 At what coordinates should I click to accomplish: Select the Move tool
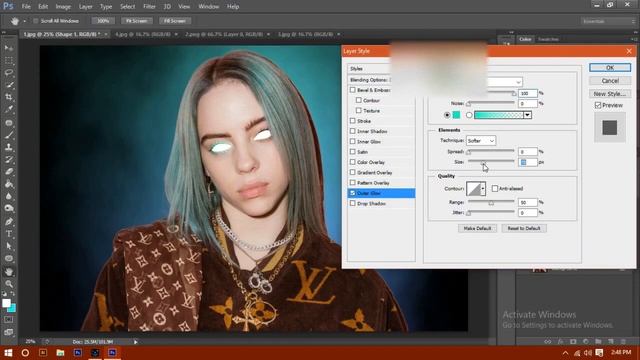tap(9, 48)
